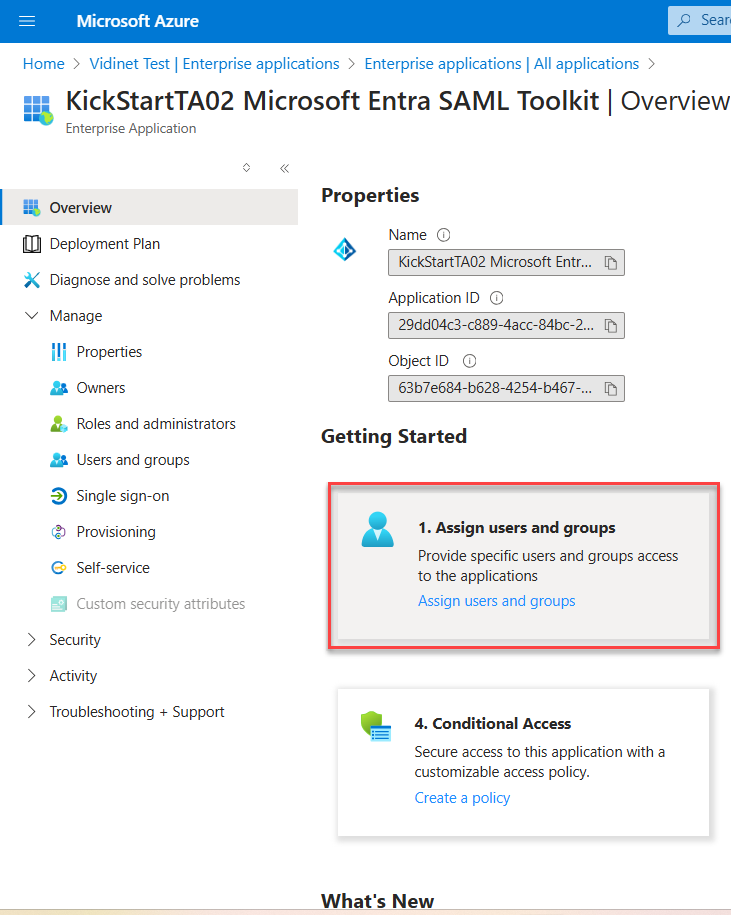Click the Assign users and groups link

(496, 601)
